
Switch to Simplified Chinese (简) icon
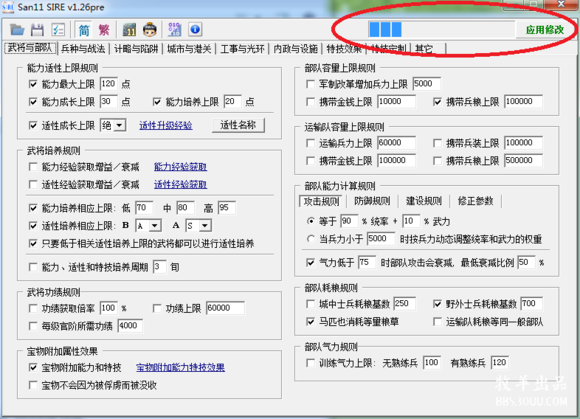(84, 30)
